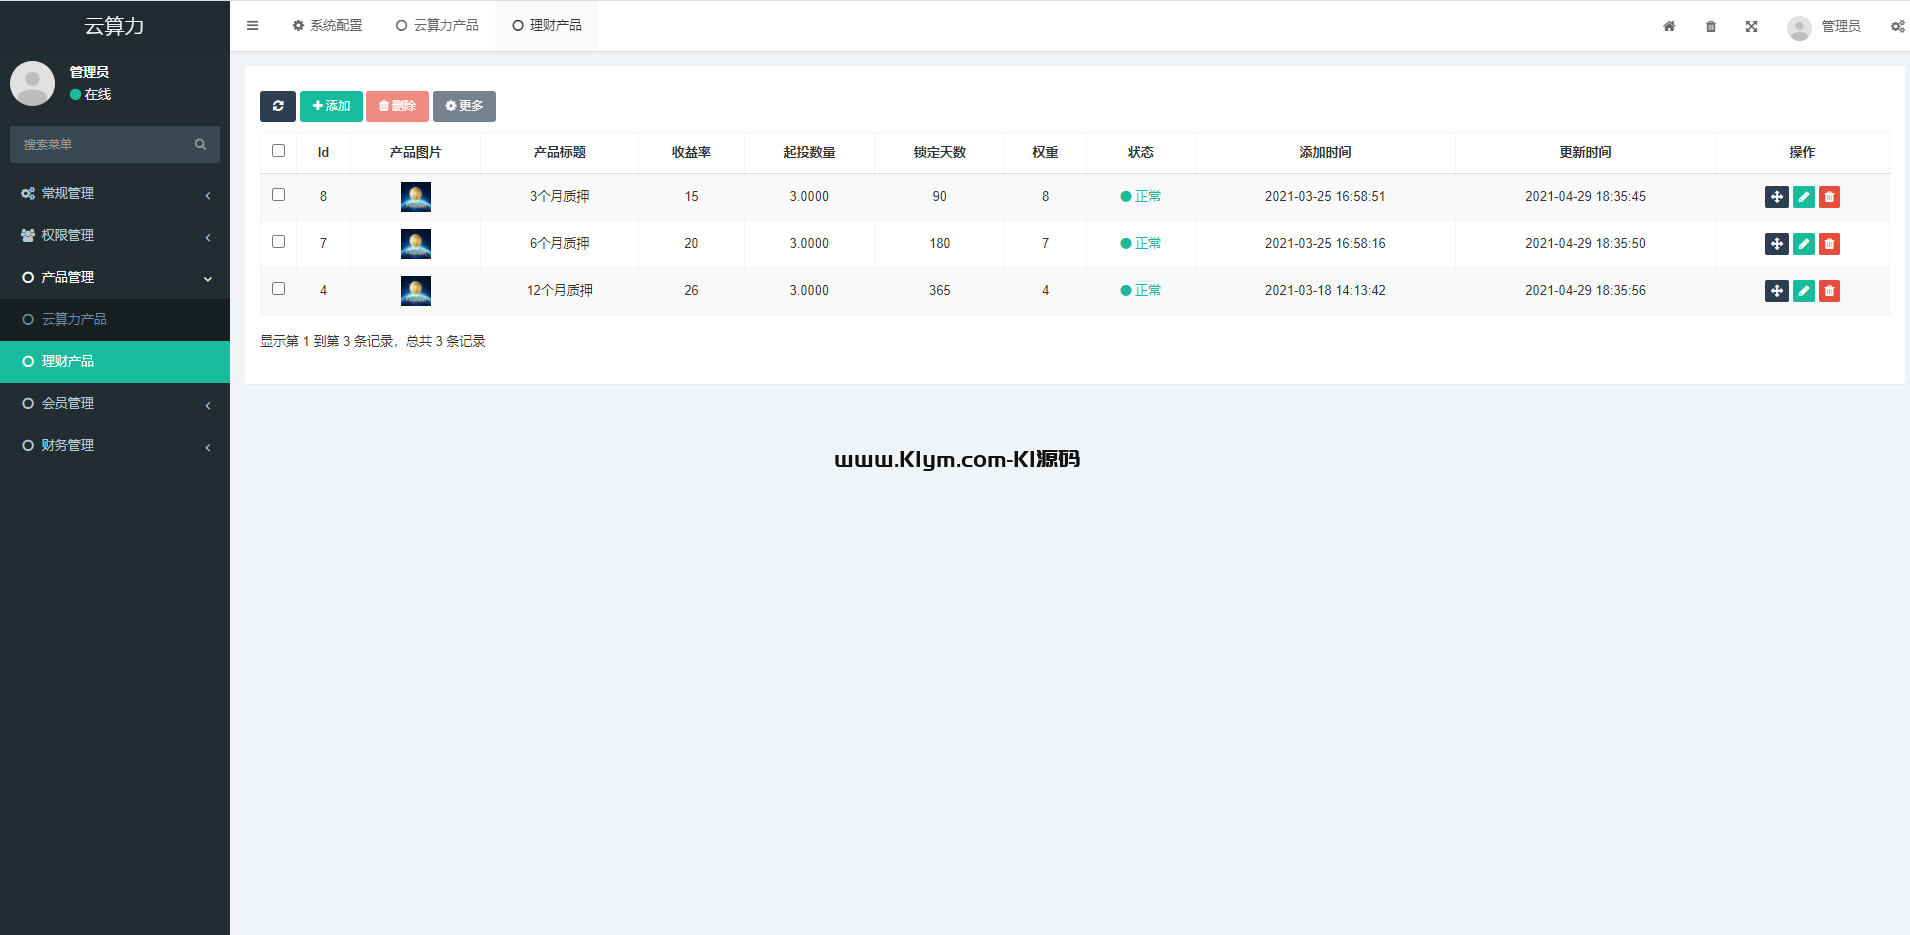
Task: Edit the 6个月质押 product row
Action: 1804,244
